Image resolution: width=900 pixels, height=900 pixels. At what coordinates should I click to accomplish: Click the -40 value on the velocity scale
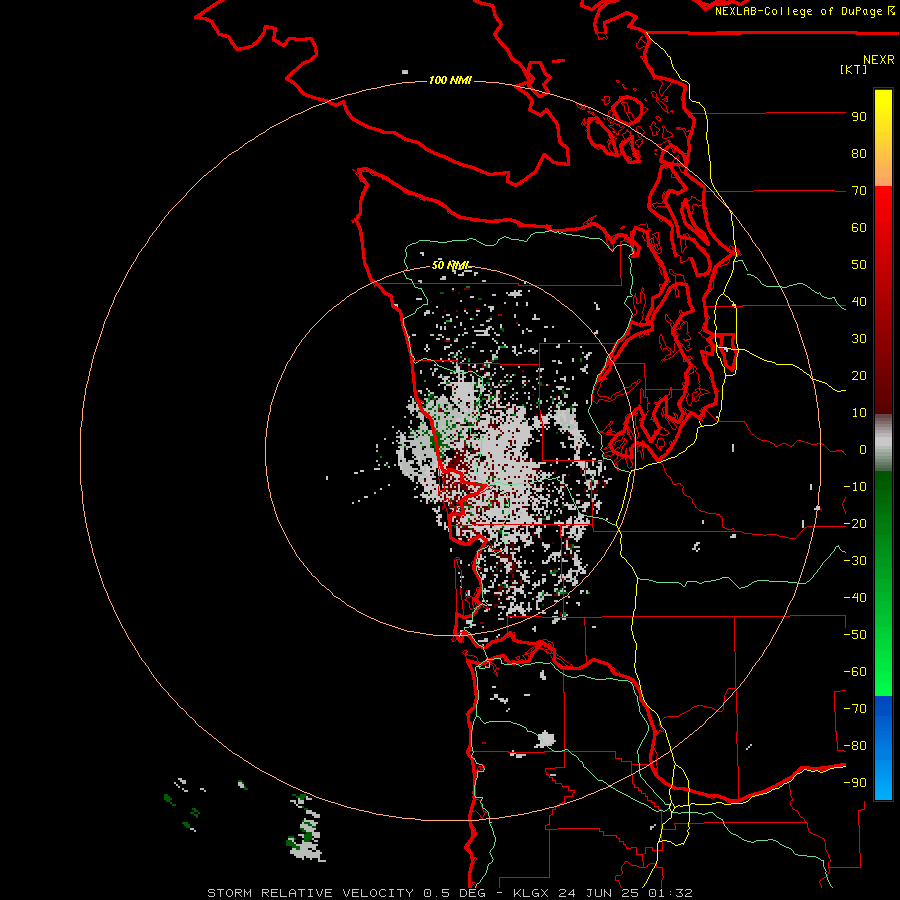click(x=855, y=598)
